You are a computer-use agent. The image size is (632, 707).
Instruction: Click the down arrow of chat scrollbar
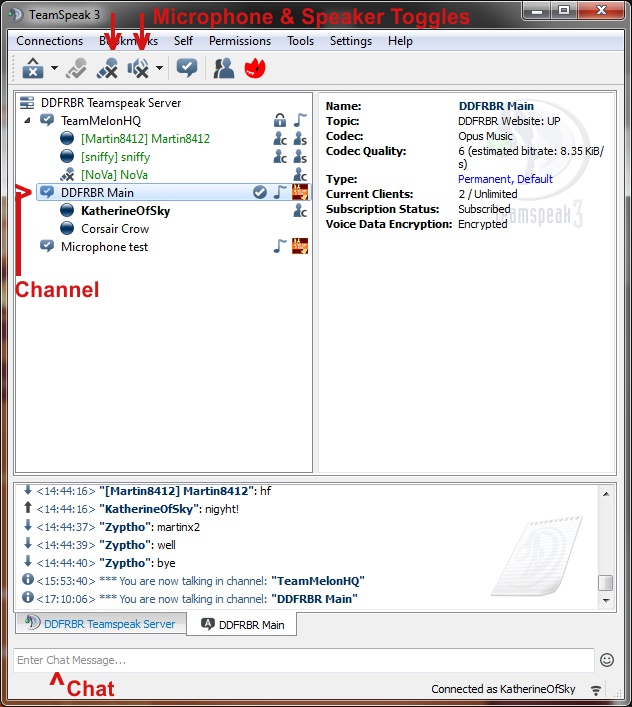click(x=606, y=600)
